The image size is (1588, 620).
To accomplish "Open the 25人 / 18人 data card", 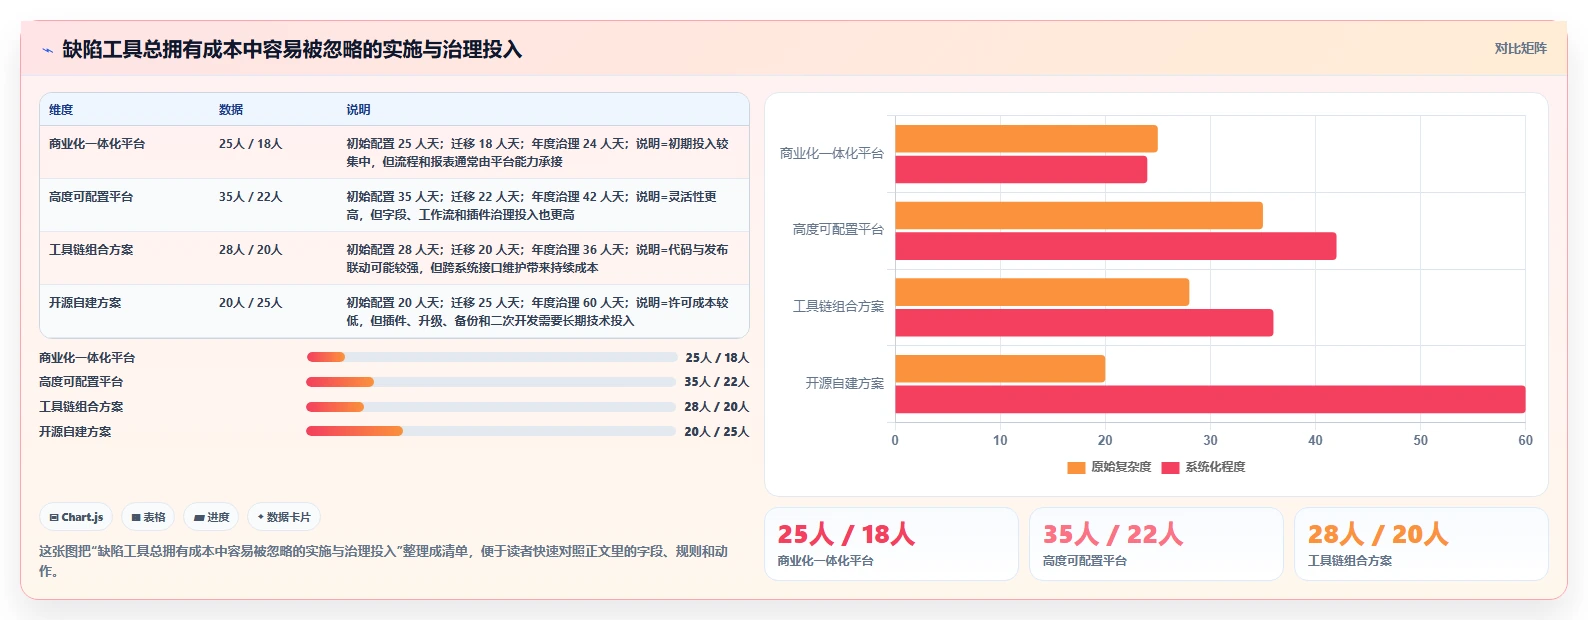I will click(x=891, y=544).
